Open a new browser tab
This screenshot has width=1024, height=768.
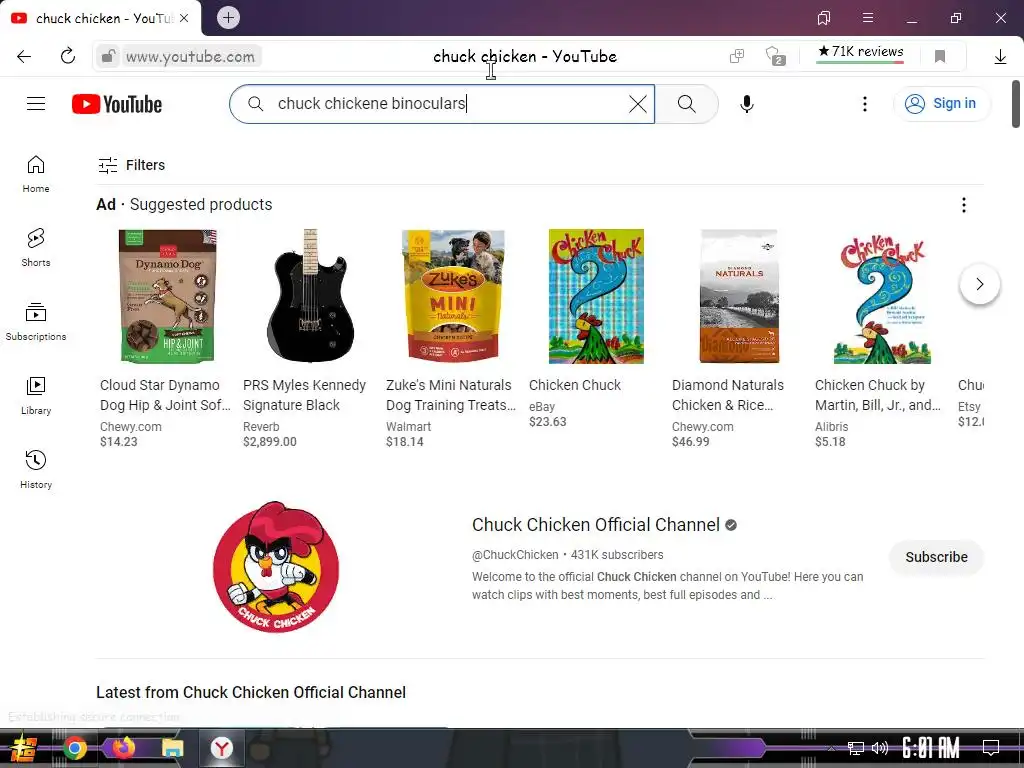228,18
